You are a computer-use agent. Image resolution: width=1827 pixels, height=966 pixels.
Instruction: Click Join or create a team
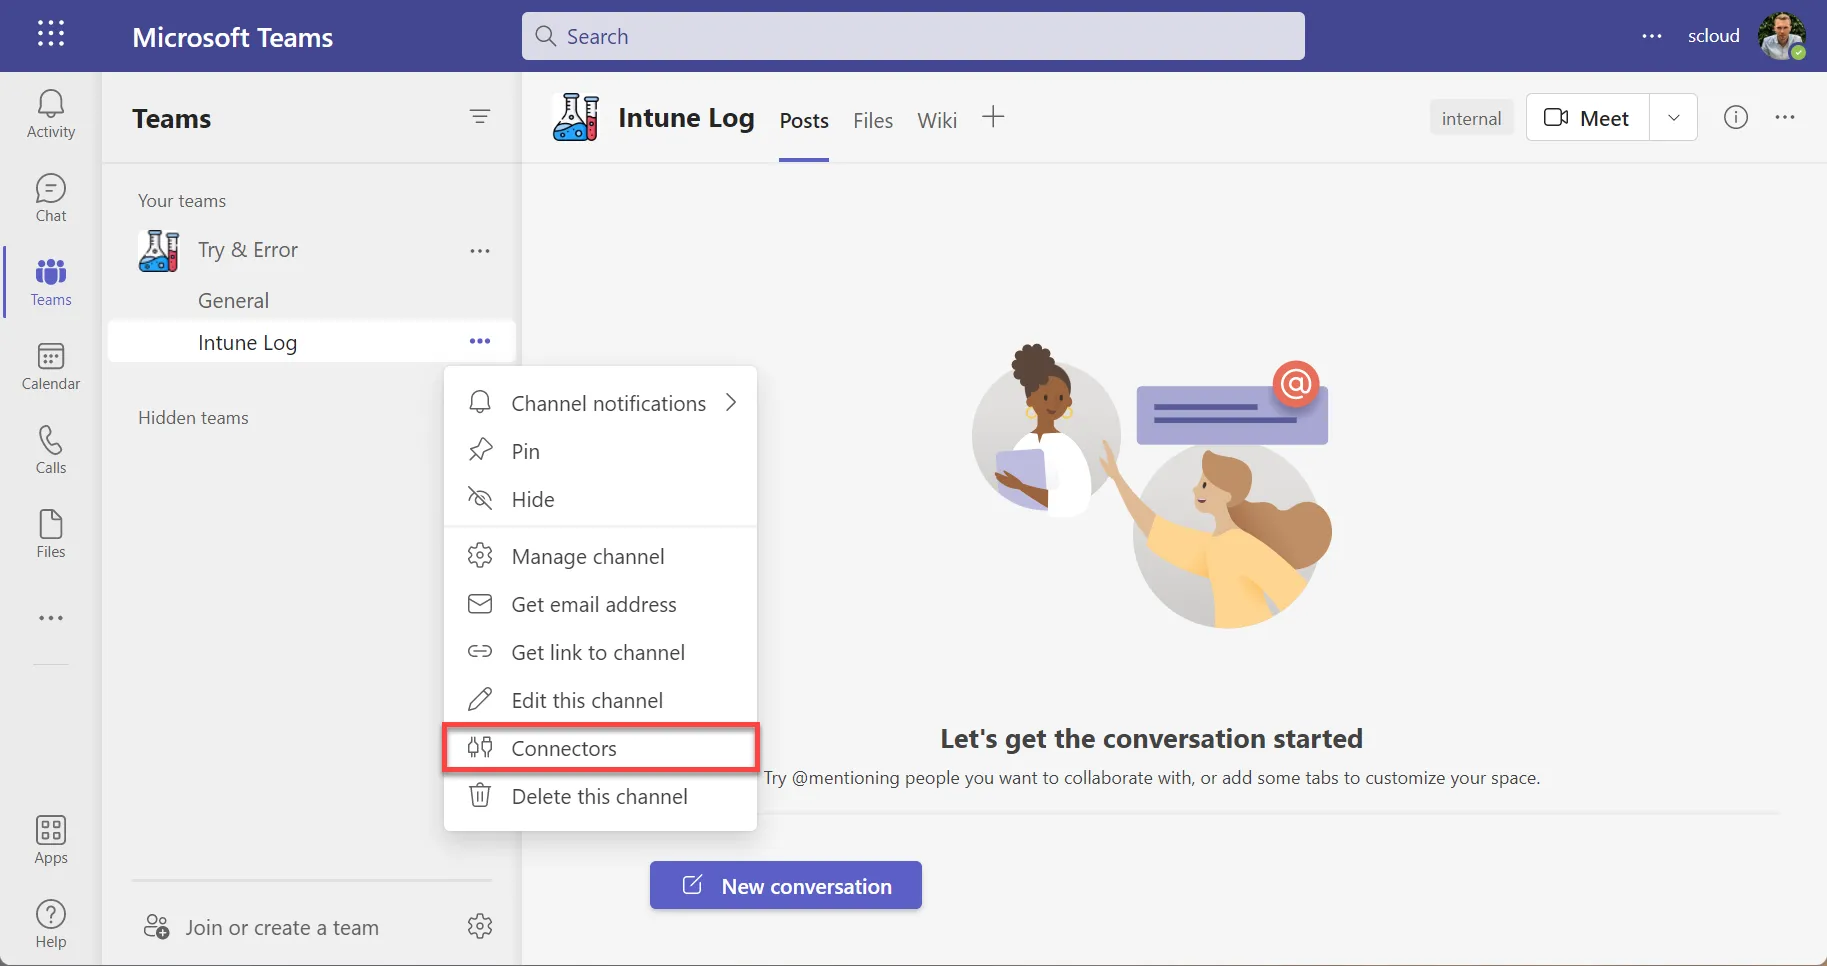pos(262,927)
